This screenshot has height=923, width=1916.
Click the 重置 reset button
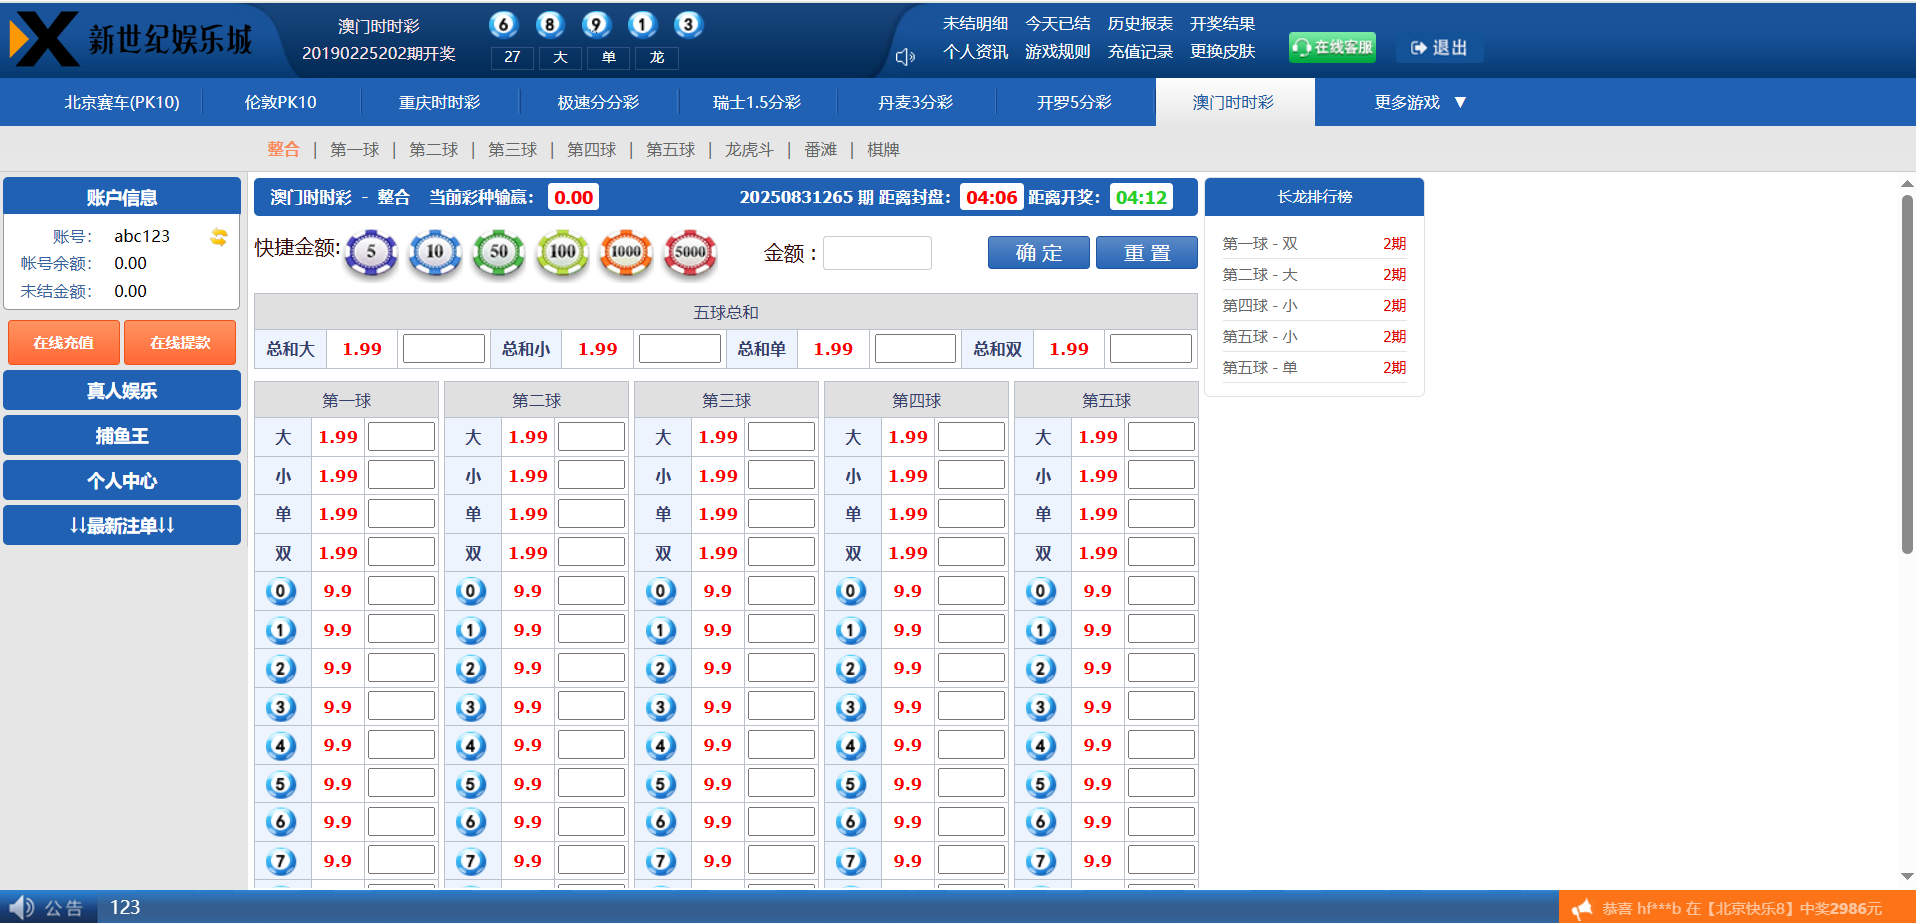[x=1146, y=253]
